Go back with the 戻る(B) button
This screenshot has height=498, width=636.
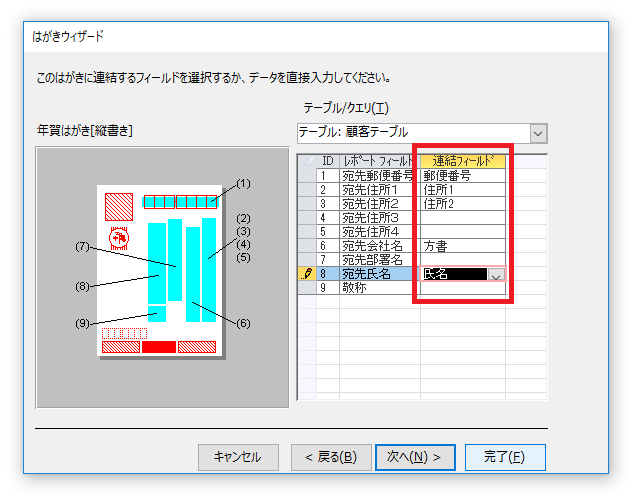[331, 457]
